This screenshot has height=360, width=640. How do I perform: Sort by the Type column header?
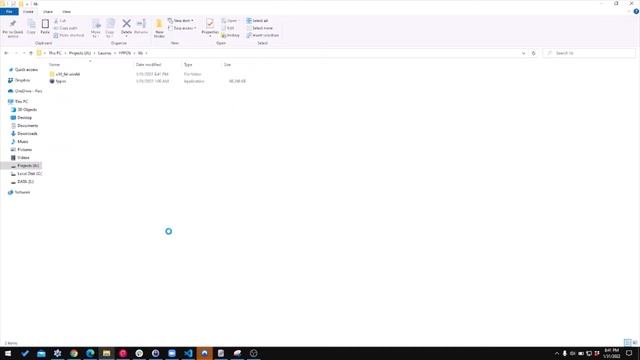coord(188,64)
